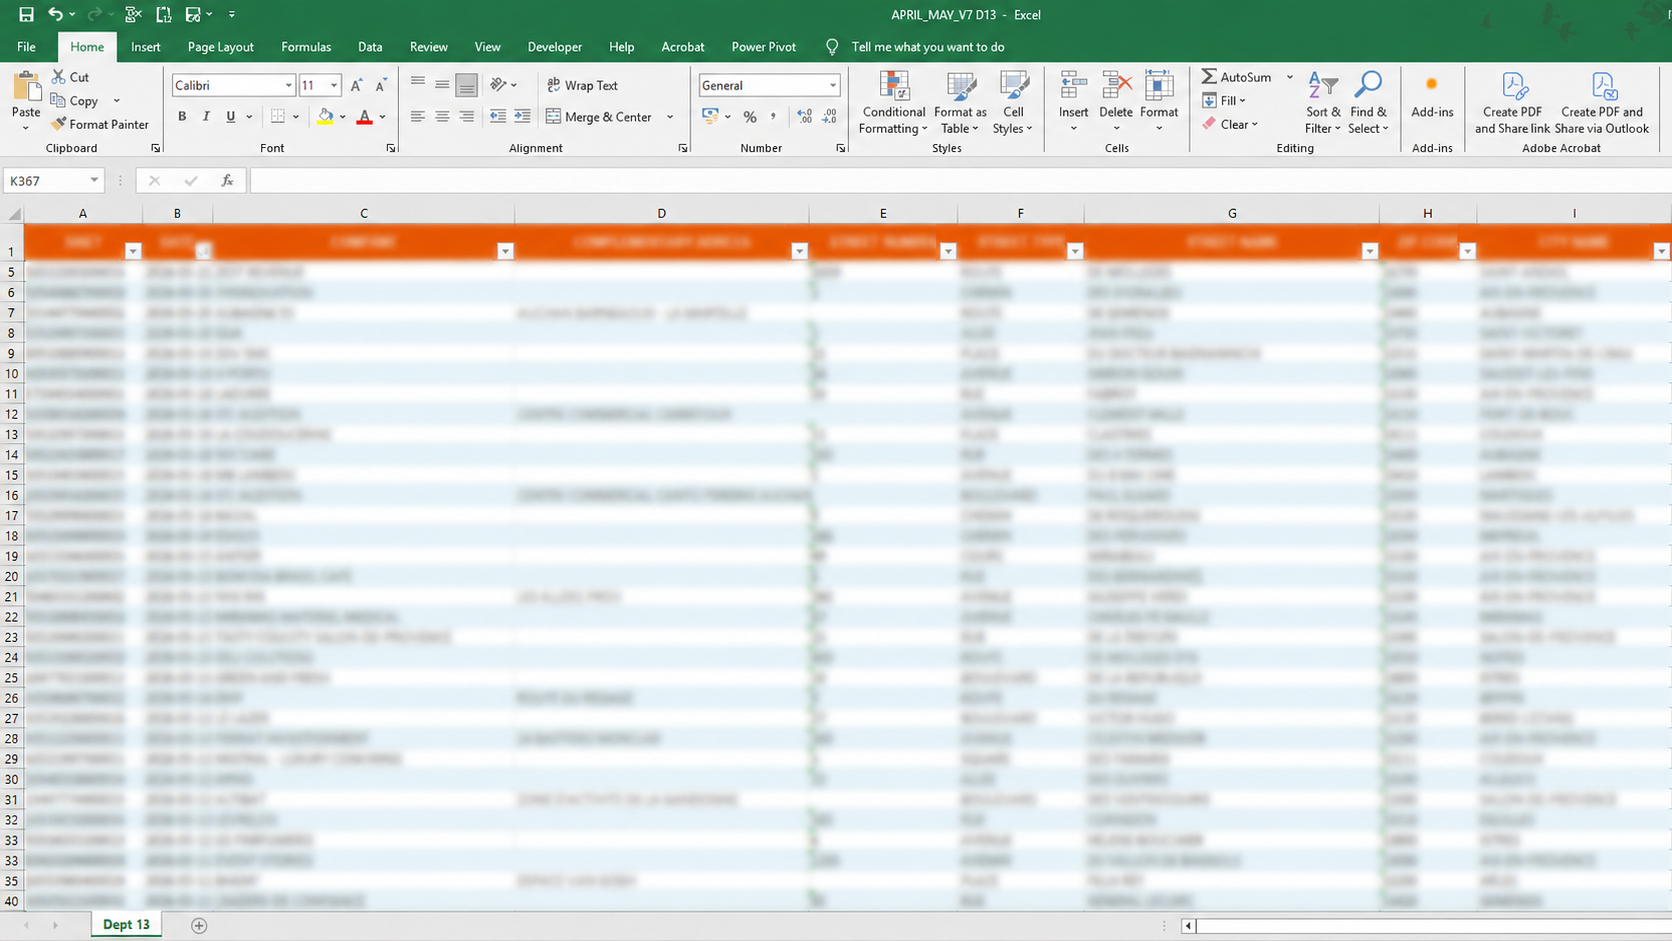The image size is (1672, 941).
Task: Click the Copy button
Action: tap(75, 101)
